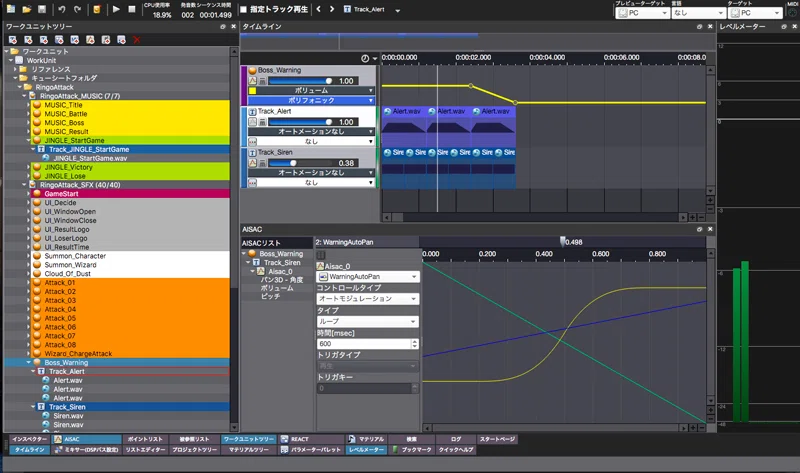This screenshot has height=473, width=800.
Task: Click the undo arrow icon
Action: click(62, 9)
